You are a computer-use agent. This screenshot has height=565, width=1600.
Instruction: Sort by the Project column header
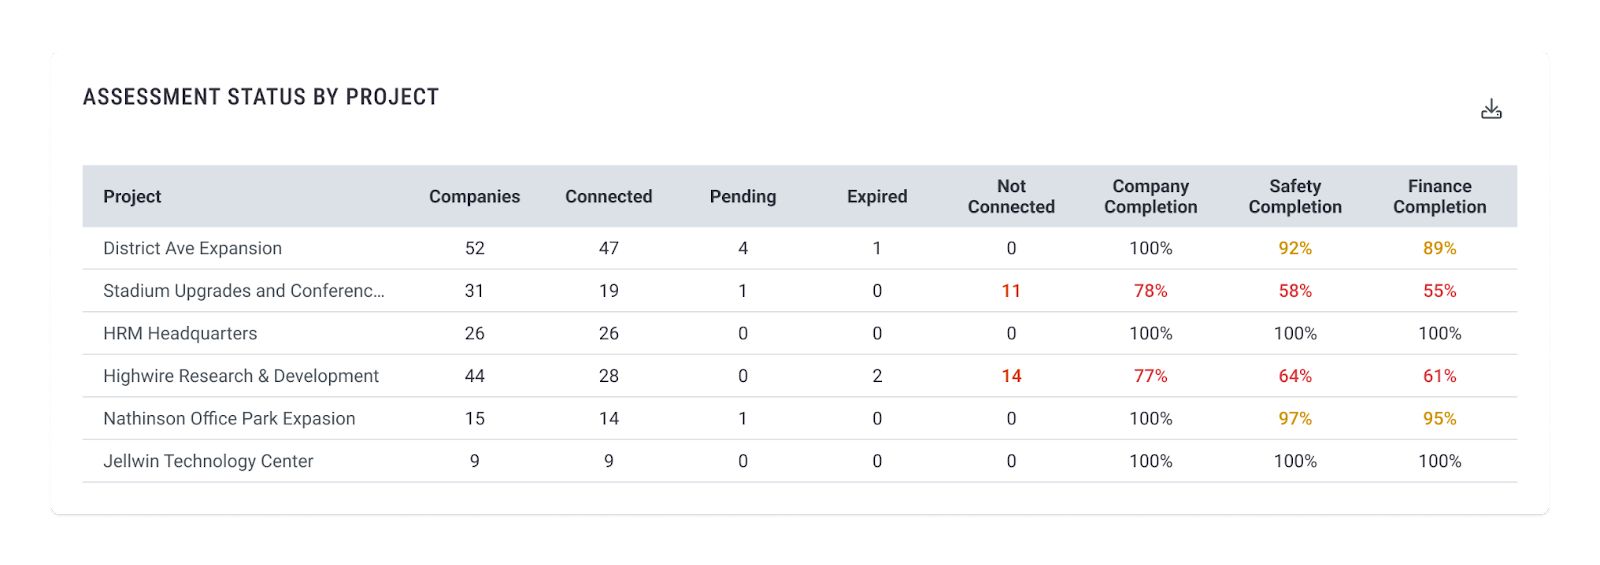(132, 197)
